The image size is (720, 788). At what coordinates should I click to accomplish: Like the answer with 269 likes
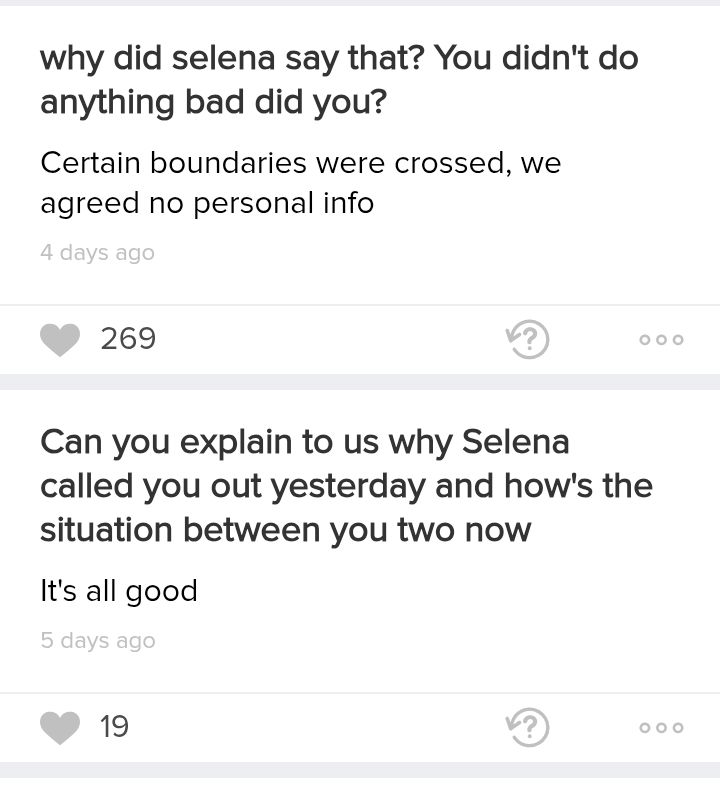(60, 340)
